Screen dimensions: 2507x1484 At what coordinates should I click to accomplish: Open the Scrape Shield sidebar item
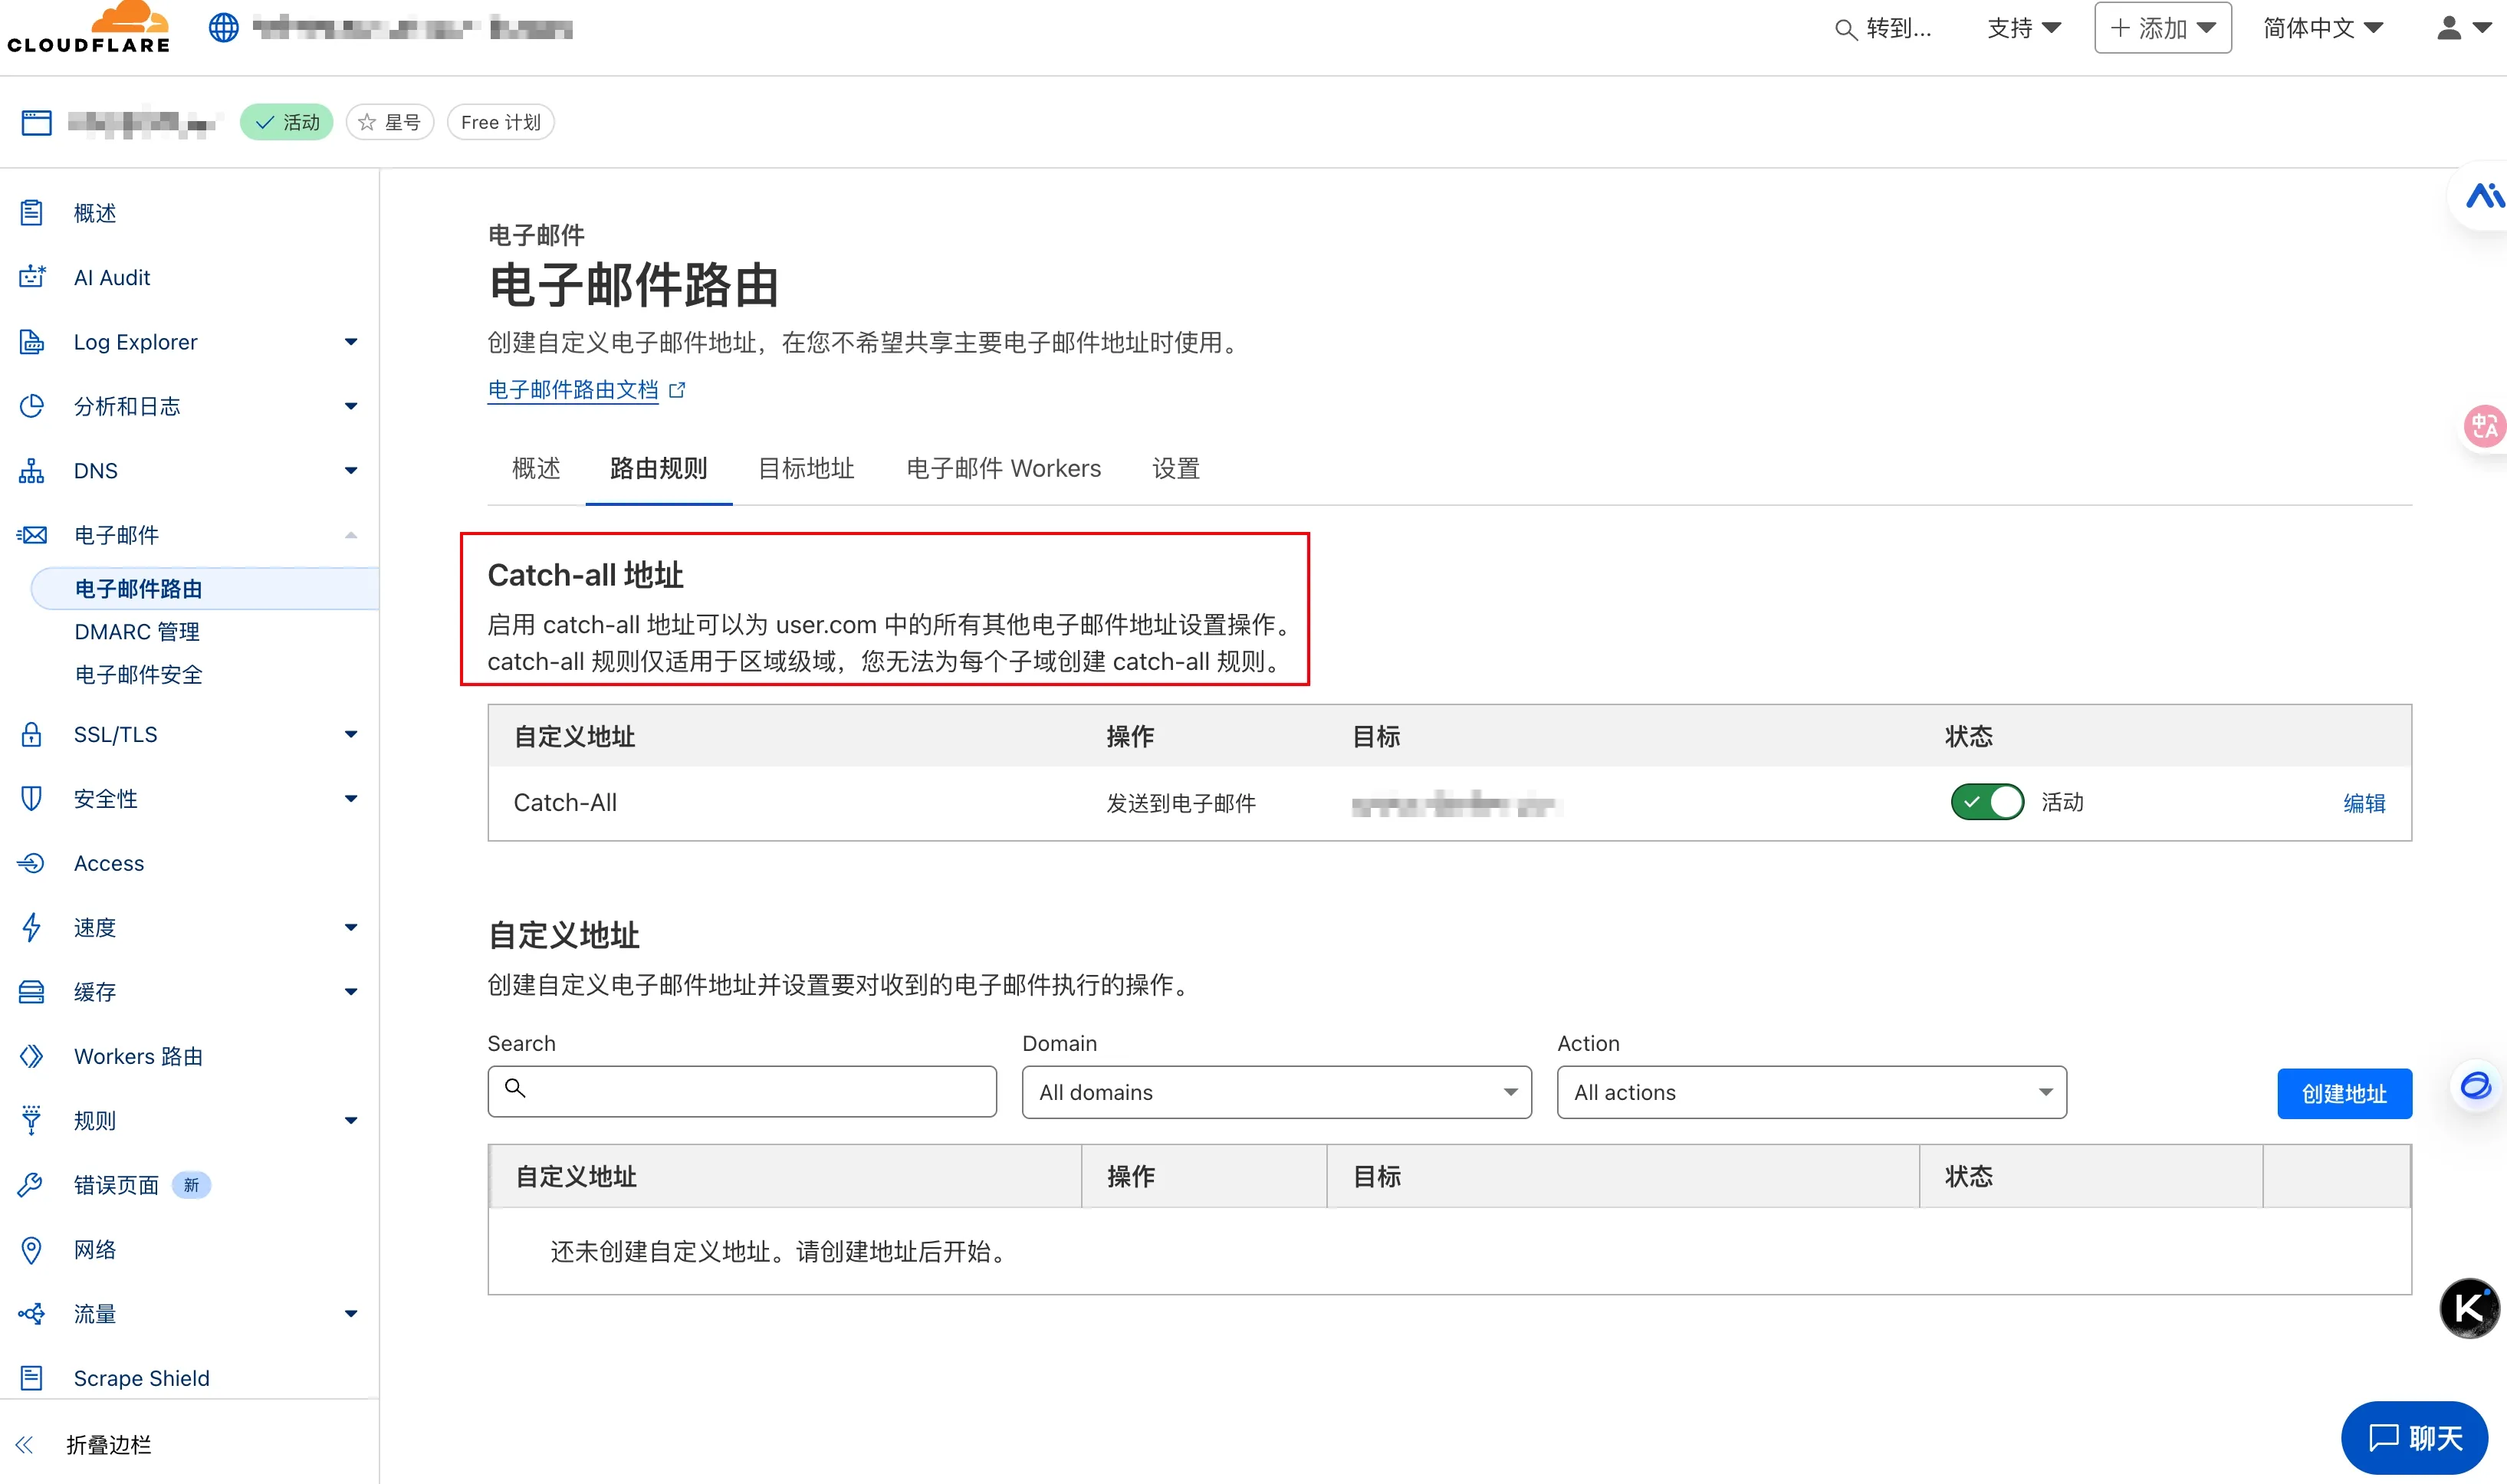[x=141, y=1378]
